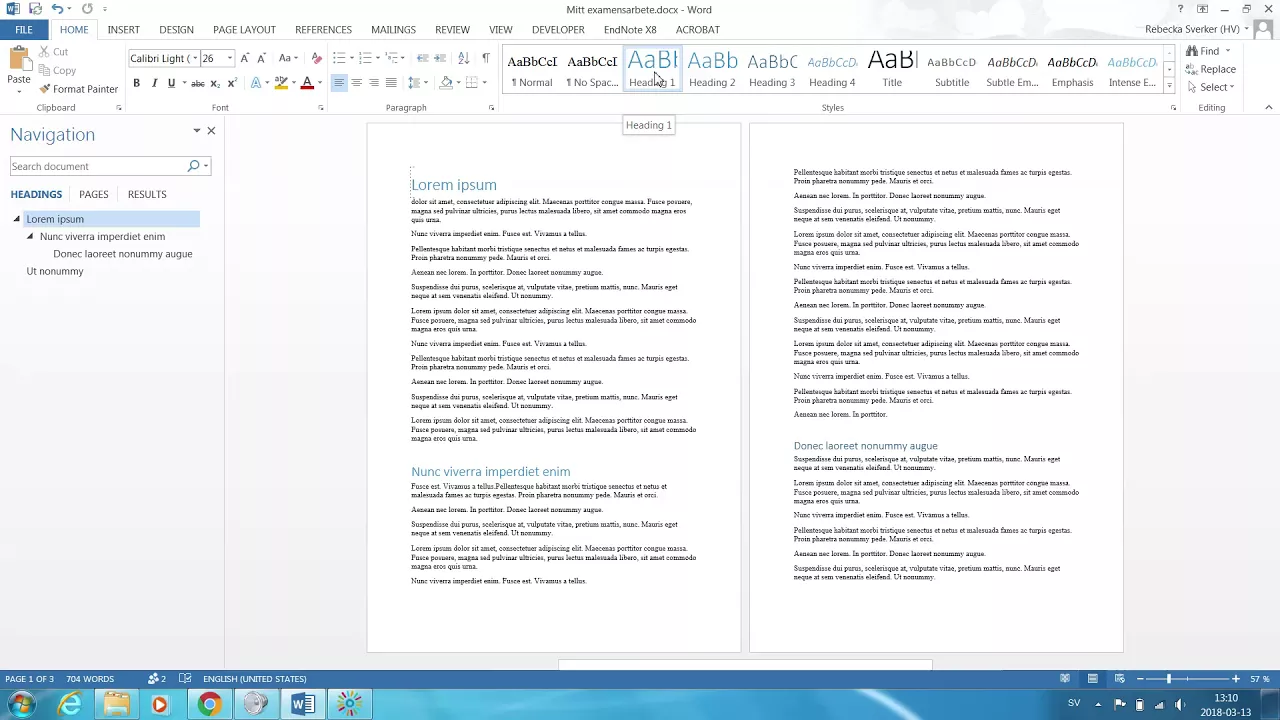Click the Borders icon
Image resolution: width=1280 pixels, height=720 pixels.
[x=472, y=83]
